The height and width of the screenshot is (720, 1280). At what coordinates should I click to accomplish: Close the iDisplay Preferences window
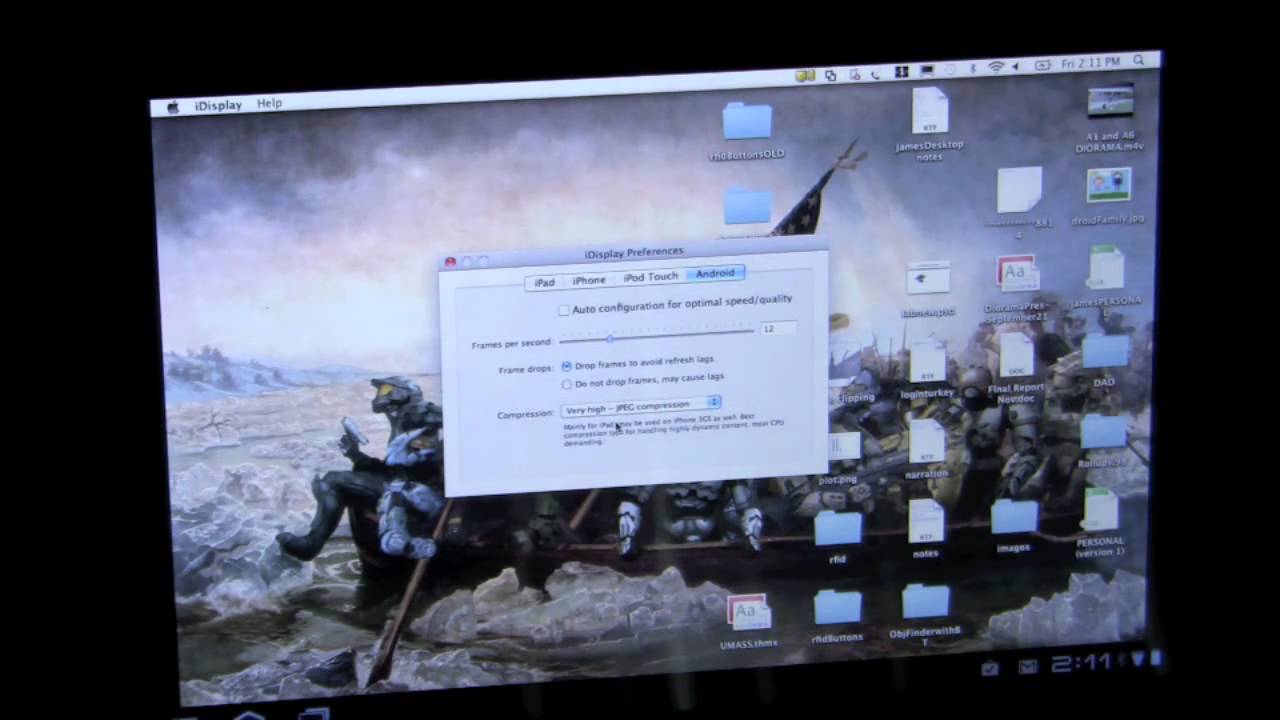(450, 262)
